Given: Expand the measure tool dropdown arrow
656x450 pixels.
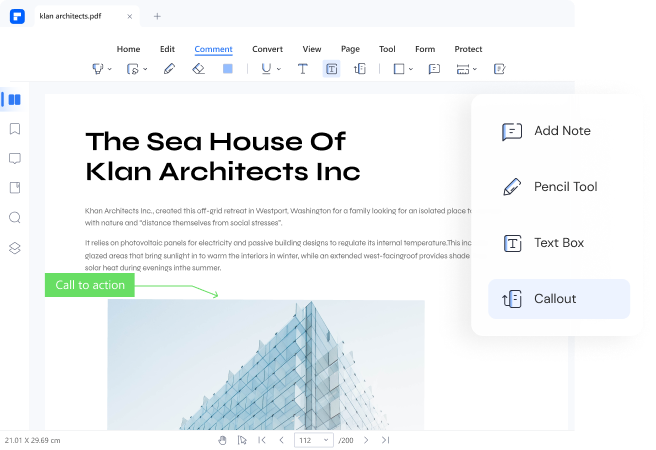Looking at the screenshot, I should pos(475,69).
